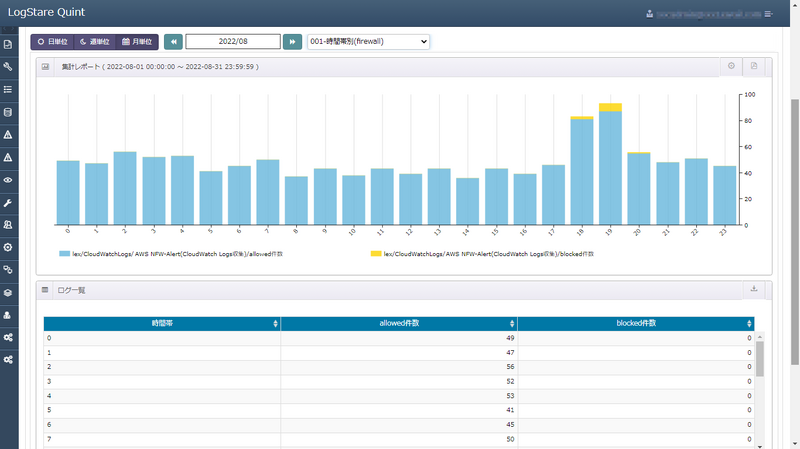The height and width of the screenshot is (449, 800).
Task: Switch to weekly view with 週単位
Action: [93, 42]
